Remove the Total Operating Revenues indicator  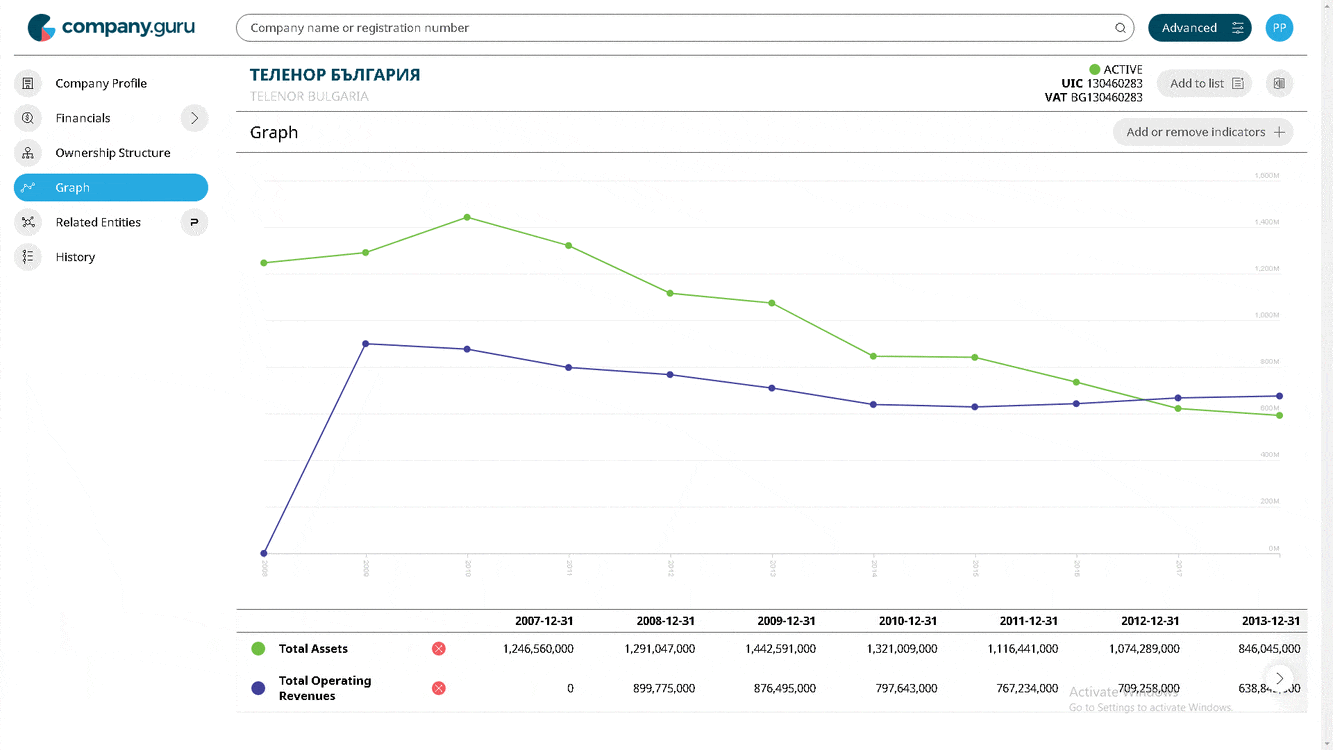[x=438, y=688]
